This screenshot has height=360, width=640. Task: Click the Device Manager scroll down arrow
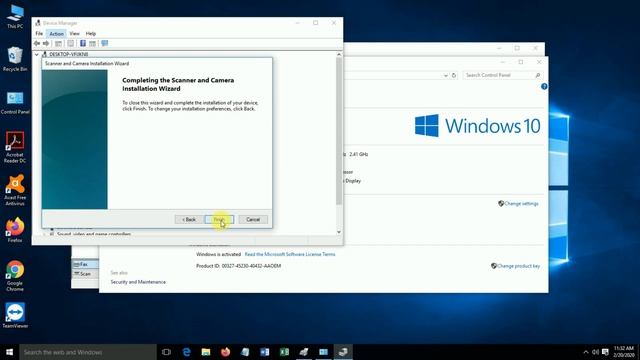(339, 232)
